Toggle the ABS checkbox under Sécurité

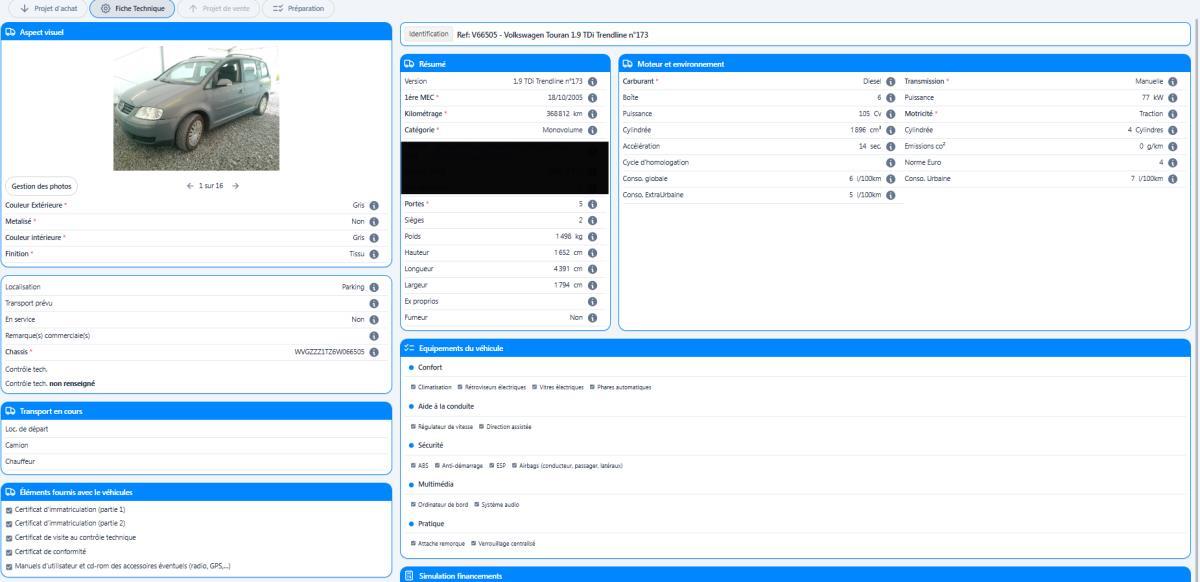coord(413,465)
